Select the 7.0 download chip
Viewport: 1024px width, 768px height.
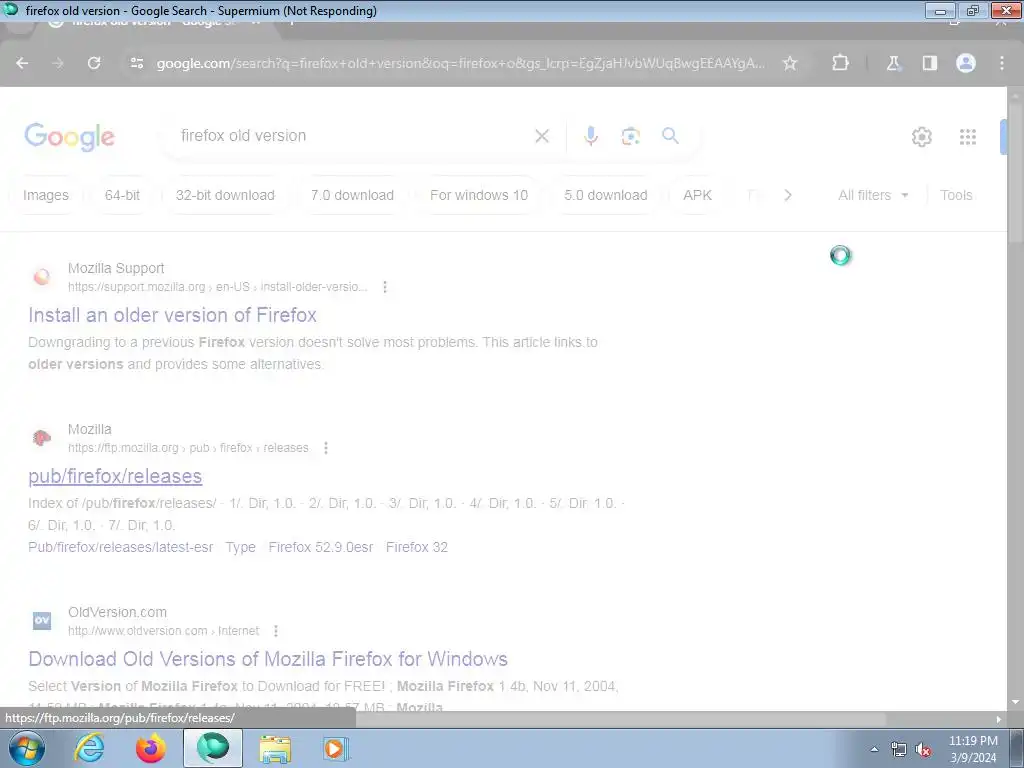coord(352,195)
